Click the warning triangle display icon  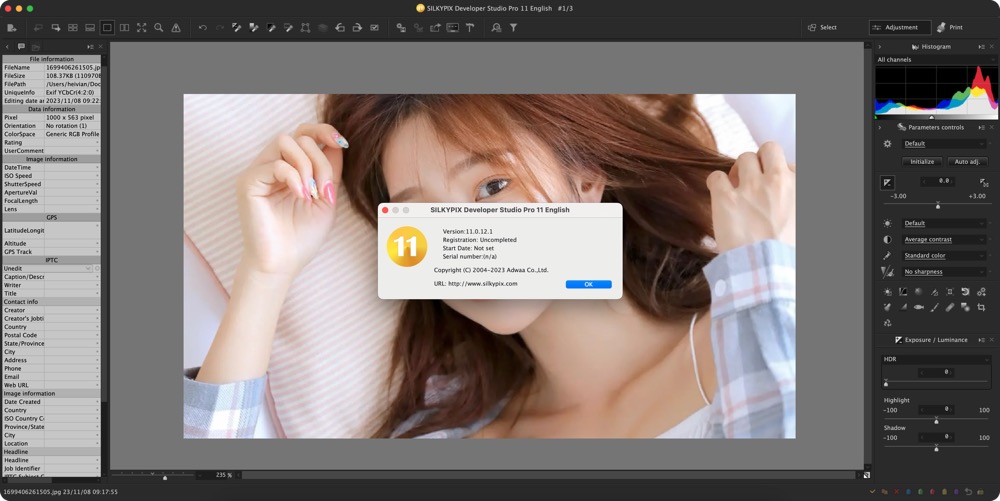[176, 27]
